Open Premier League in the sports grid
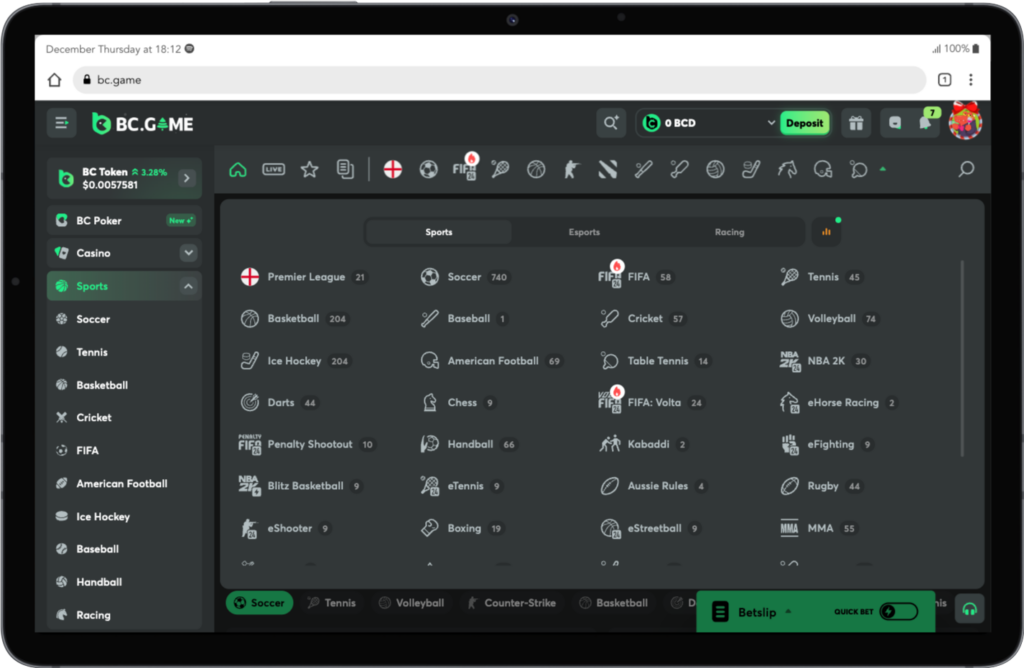The width and height of the screenshot is (1024, 668). click(x=304, y=277)
